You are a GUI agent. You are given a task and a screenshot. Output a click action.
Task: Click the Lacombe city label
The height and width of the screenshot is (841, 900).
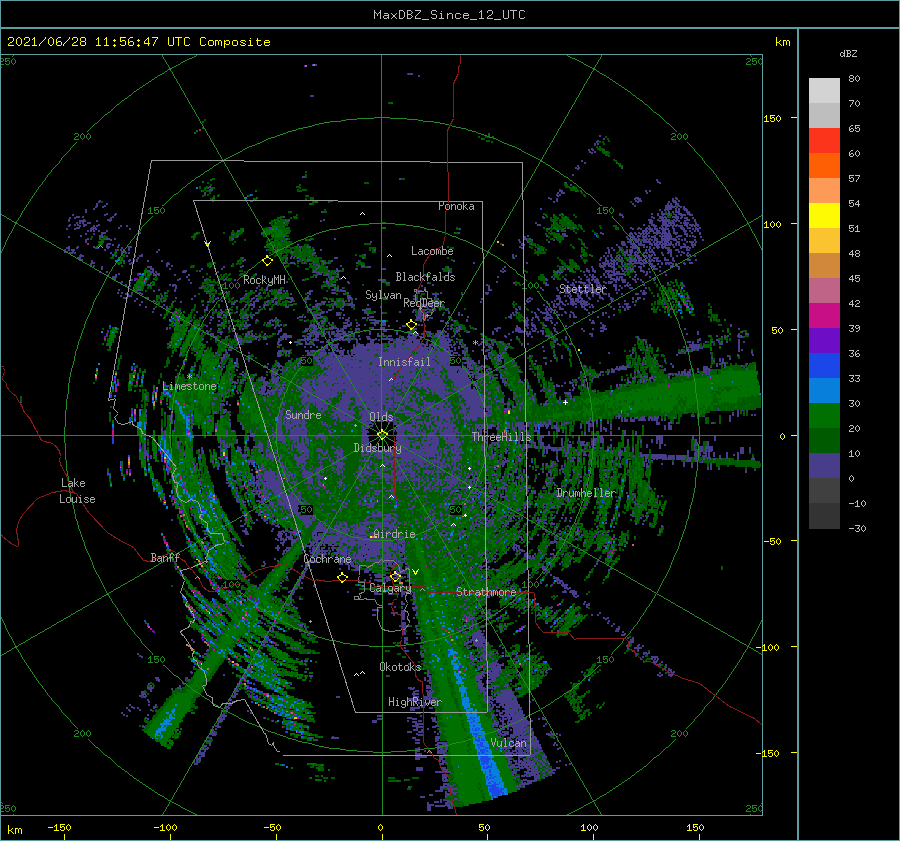(432, 251)
